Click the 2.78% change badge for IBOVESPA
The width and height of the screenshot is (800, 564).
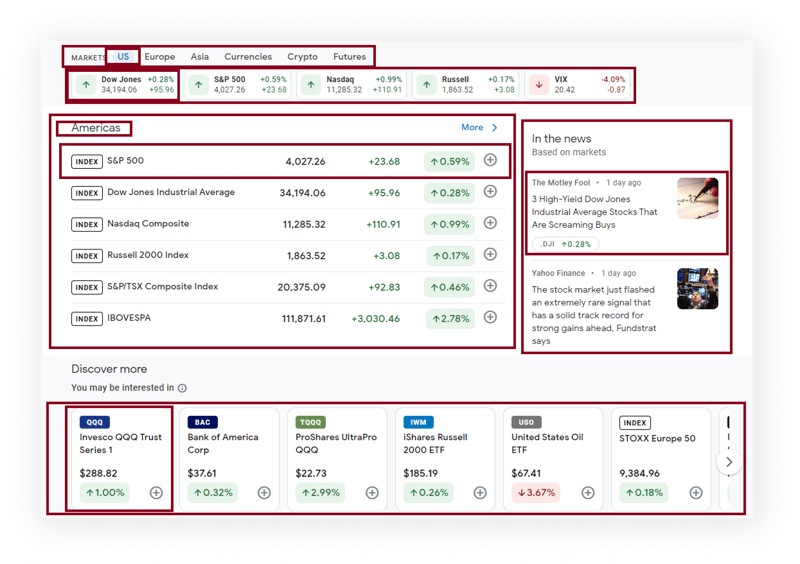tap(451, 319)
